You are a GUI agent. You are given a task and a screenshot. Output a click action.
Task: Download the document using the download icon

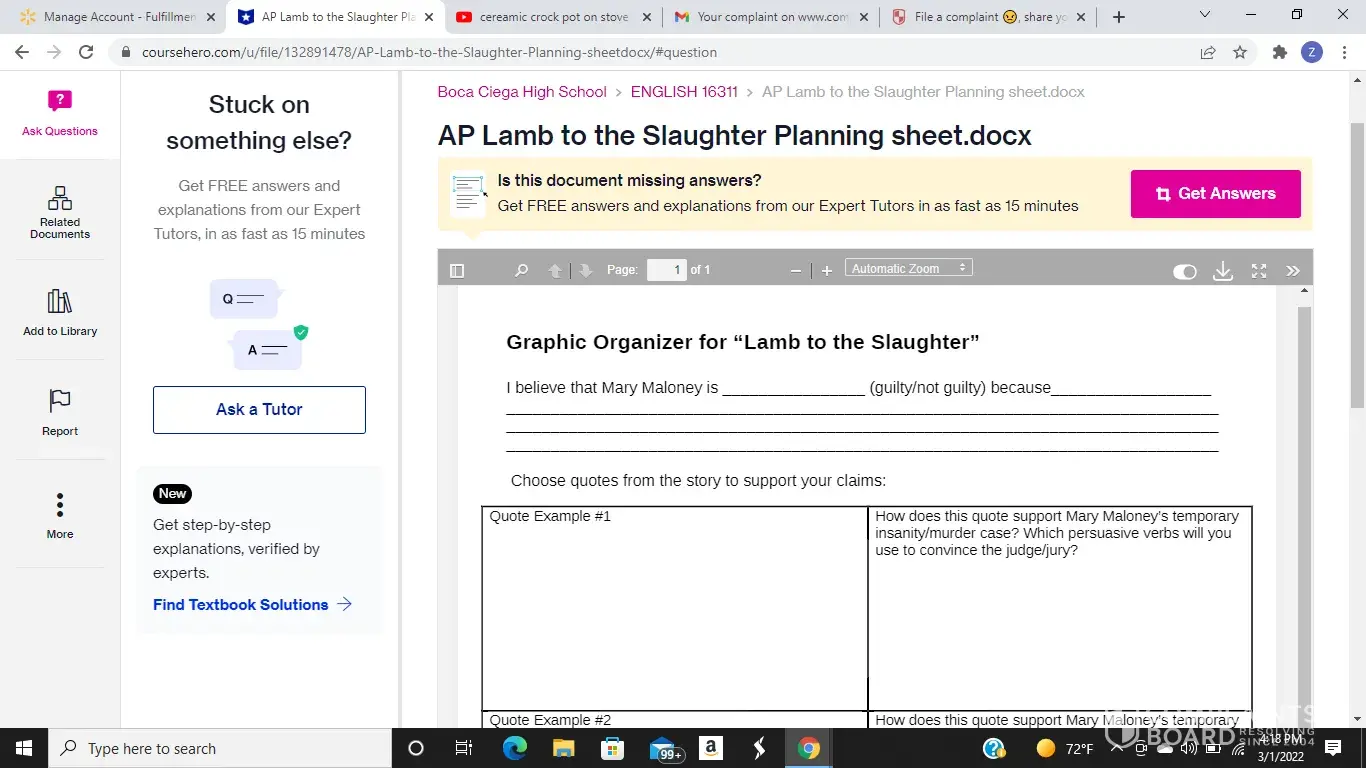click(1222, 271)
